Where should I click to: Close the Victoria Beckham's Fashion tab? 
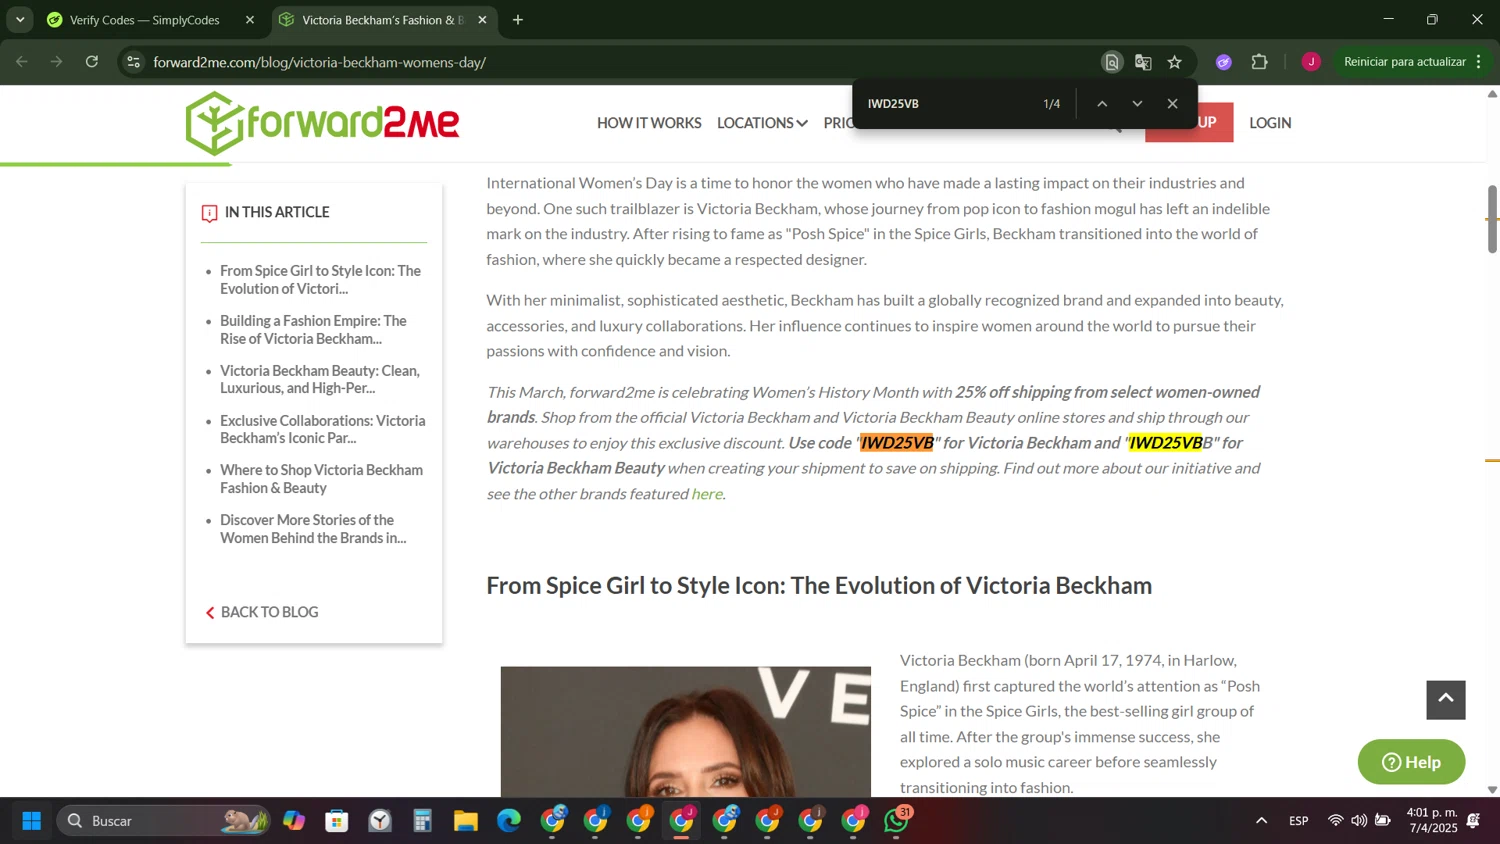[482, 20]
